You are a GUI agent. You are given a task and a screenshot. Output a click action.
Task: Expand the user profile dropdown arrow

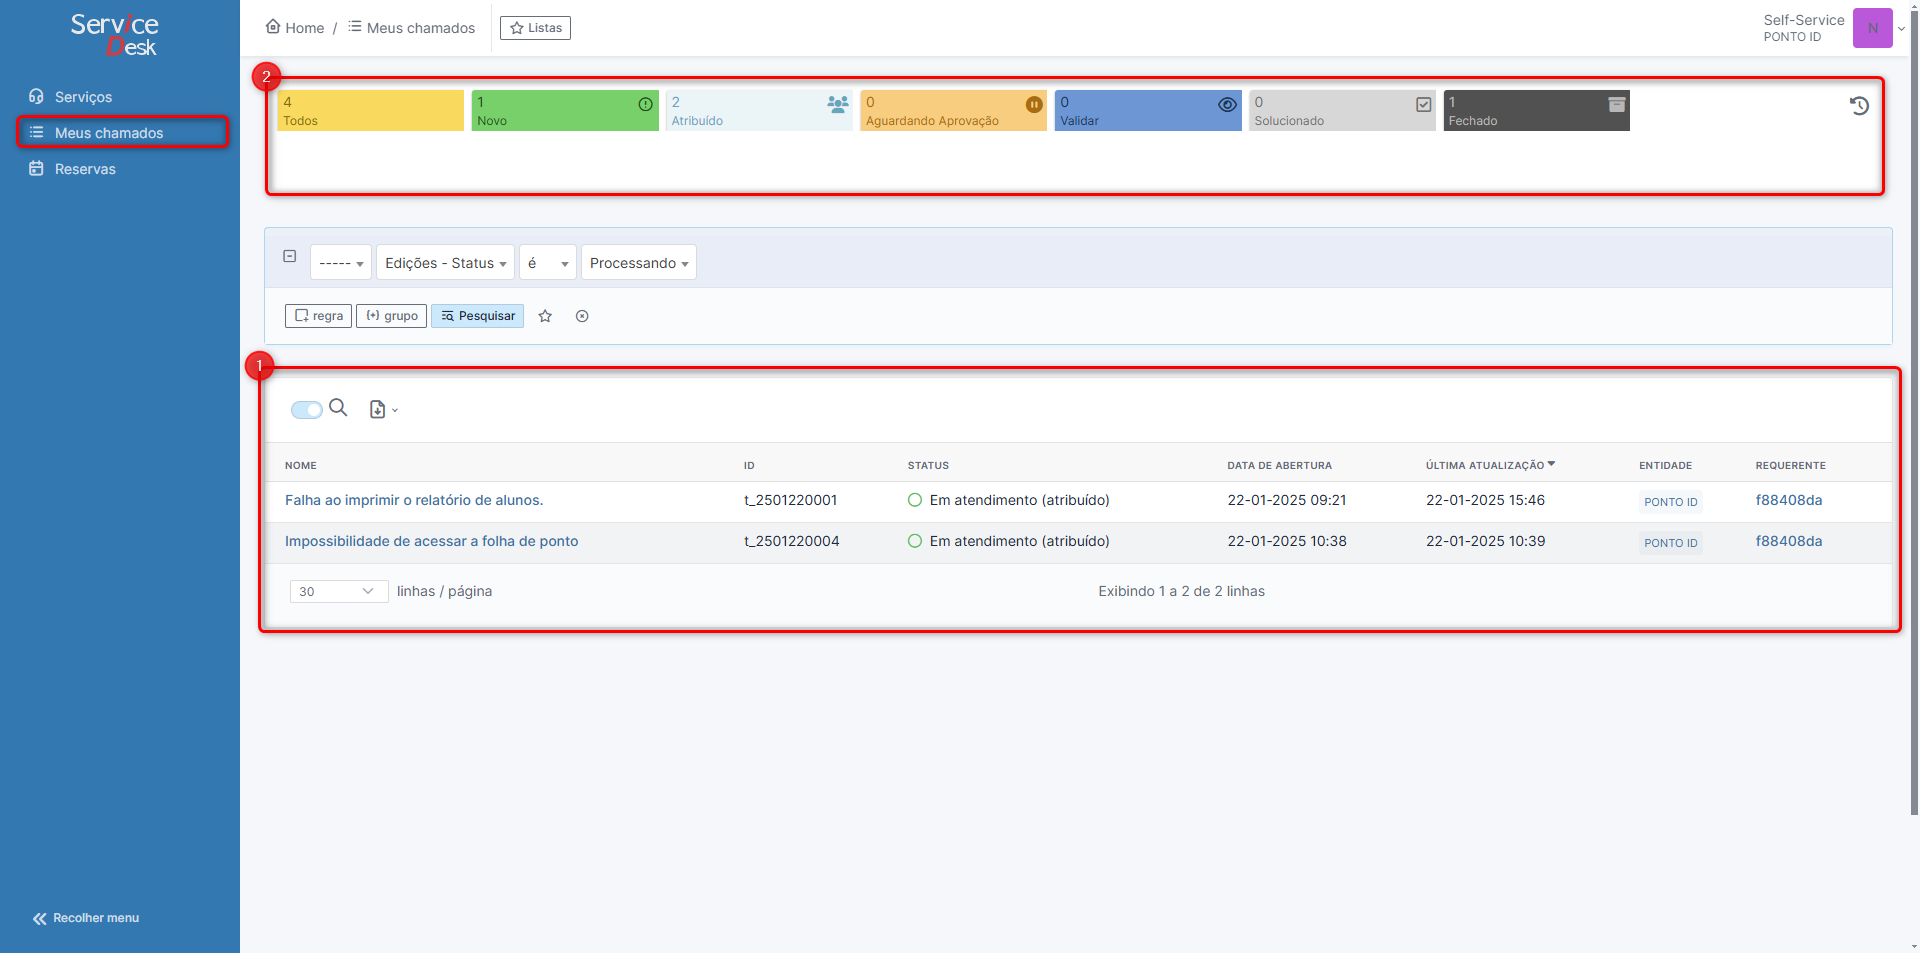1901,29
